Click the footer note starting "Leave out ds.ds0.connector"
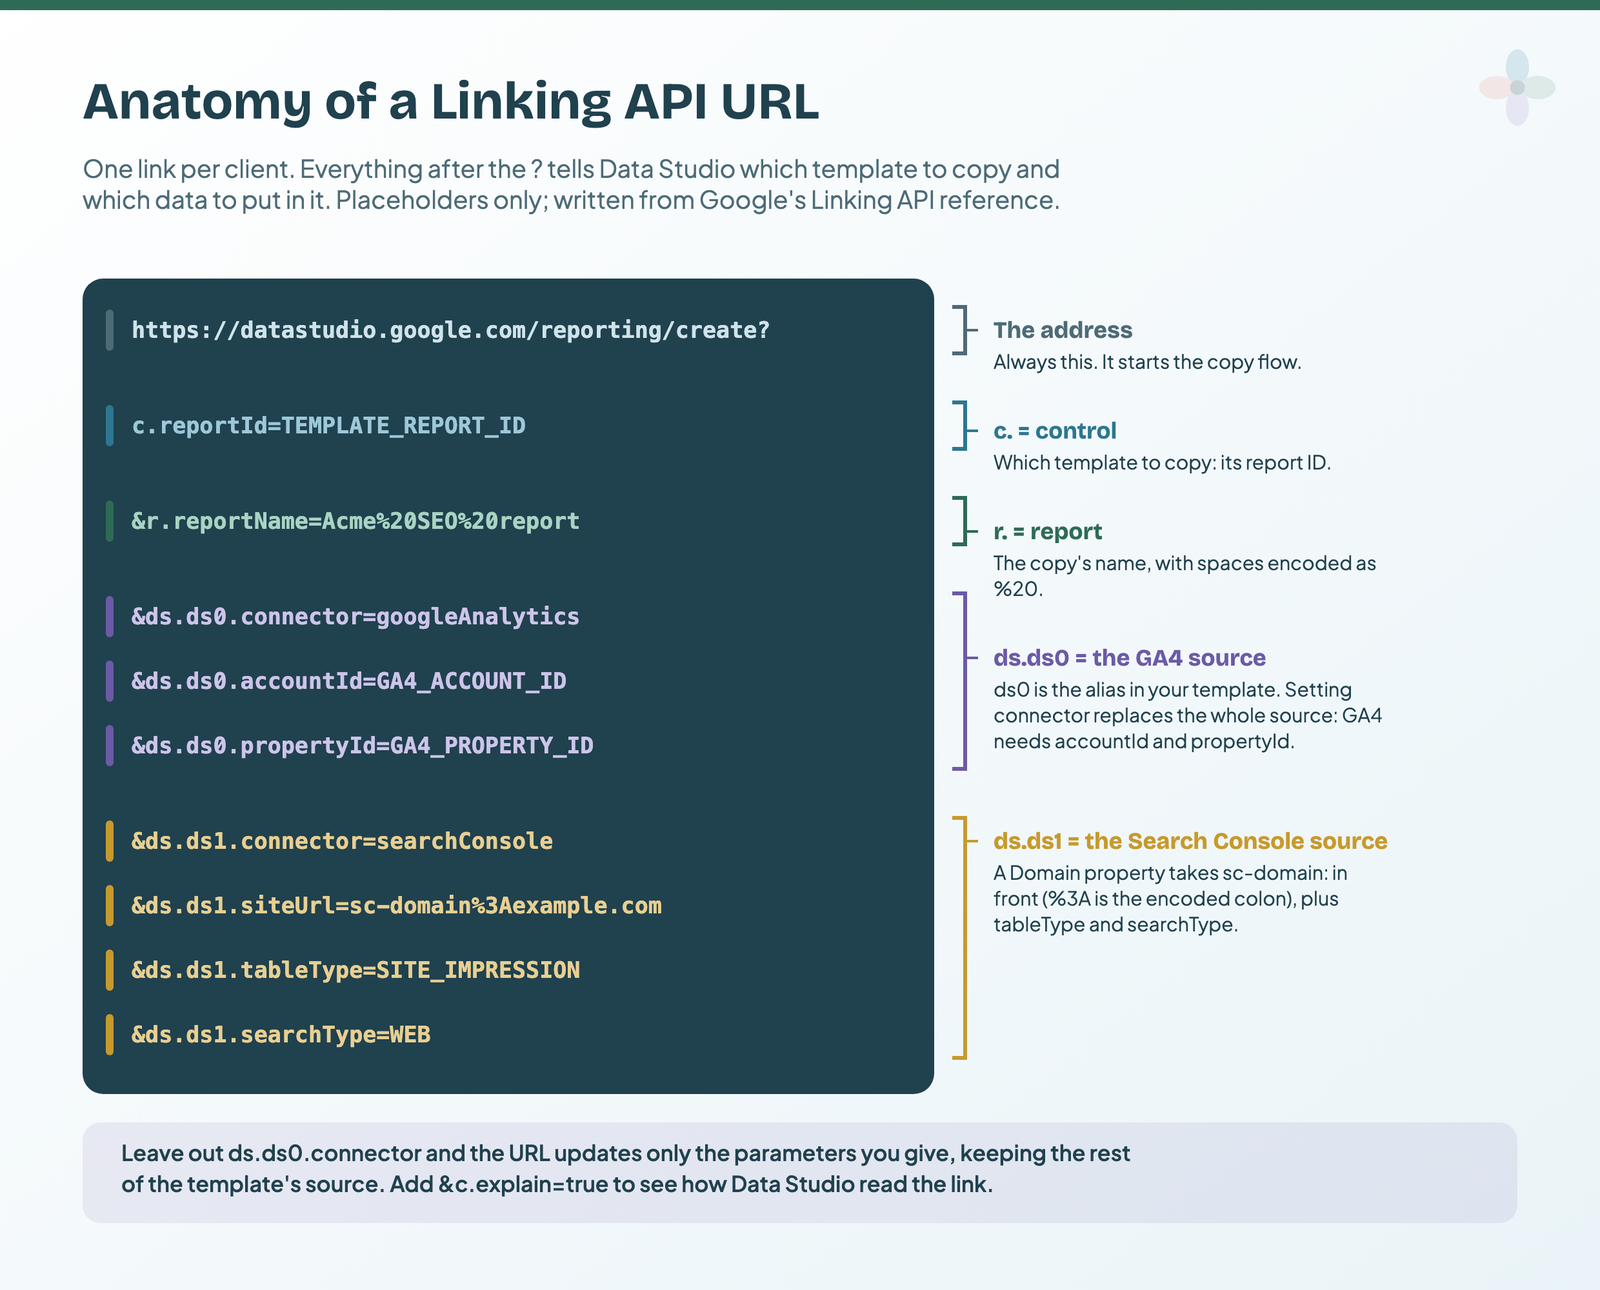 [x=626, y=1169]
